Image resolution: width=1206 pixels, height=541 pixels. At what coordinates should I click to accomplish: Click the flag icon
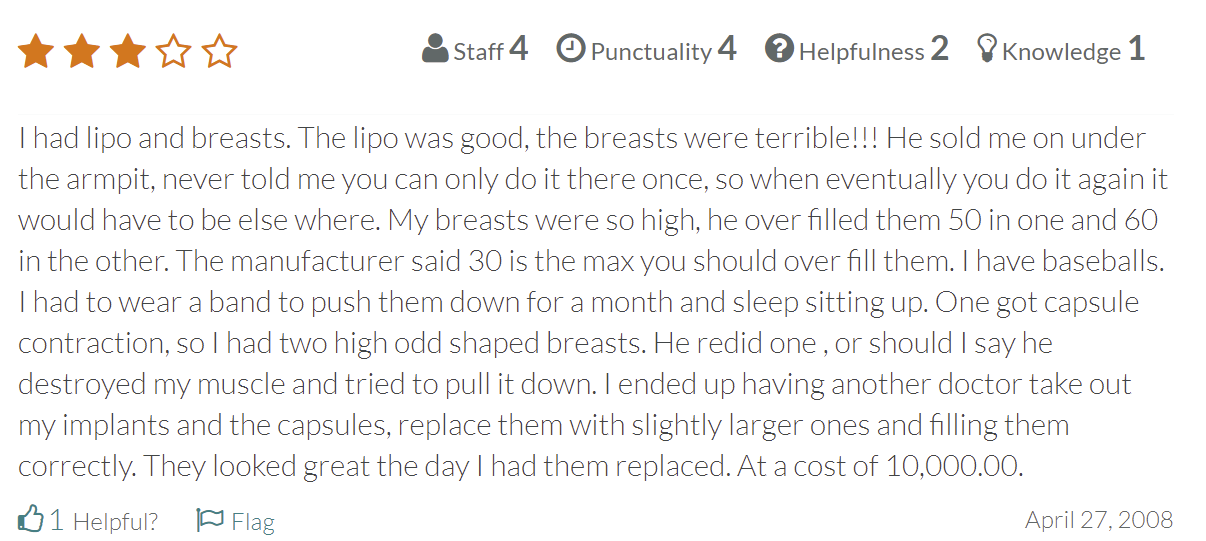pos(210,520)
